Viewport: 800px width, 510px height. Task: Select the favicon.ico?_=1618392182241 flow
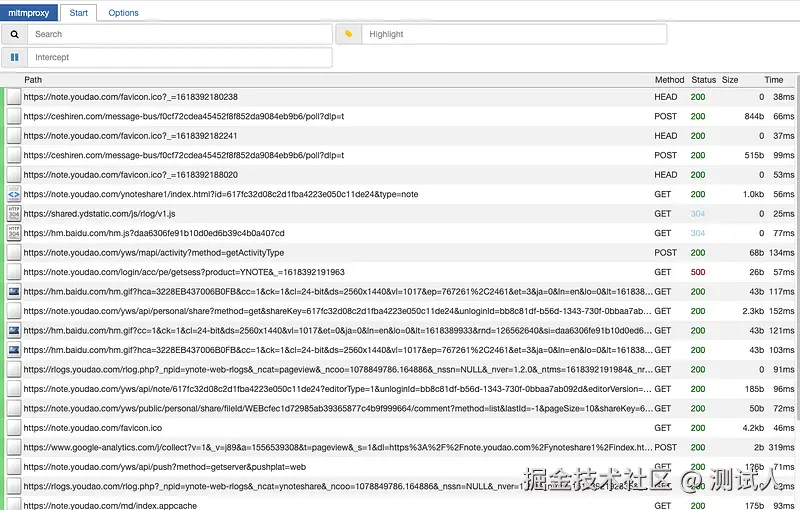[400, 136]
